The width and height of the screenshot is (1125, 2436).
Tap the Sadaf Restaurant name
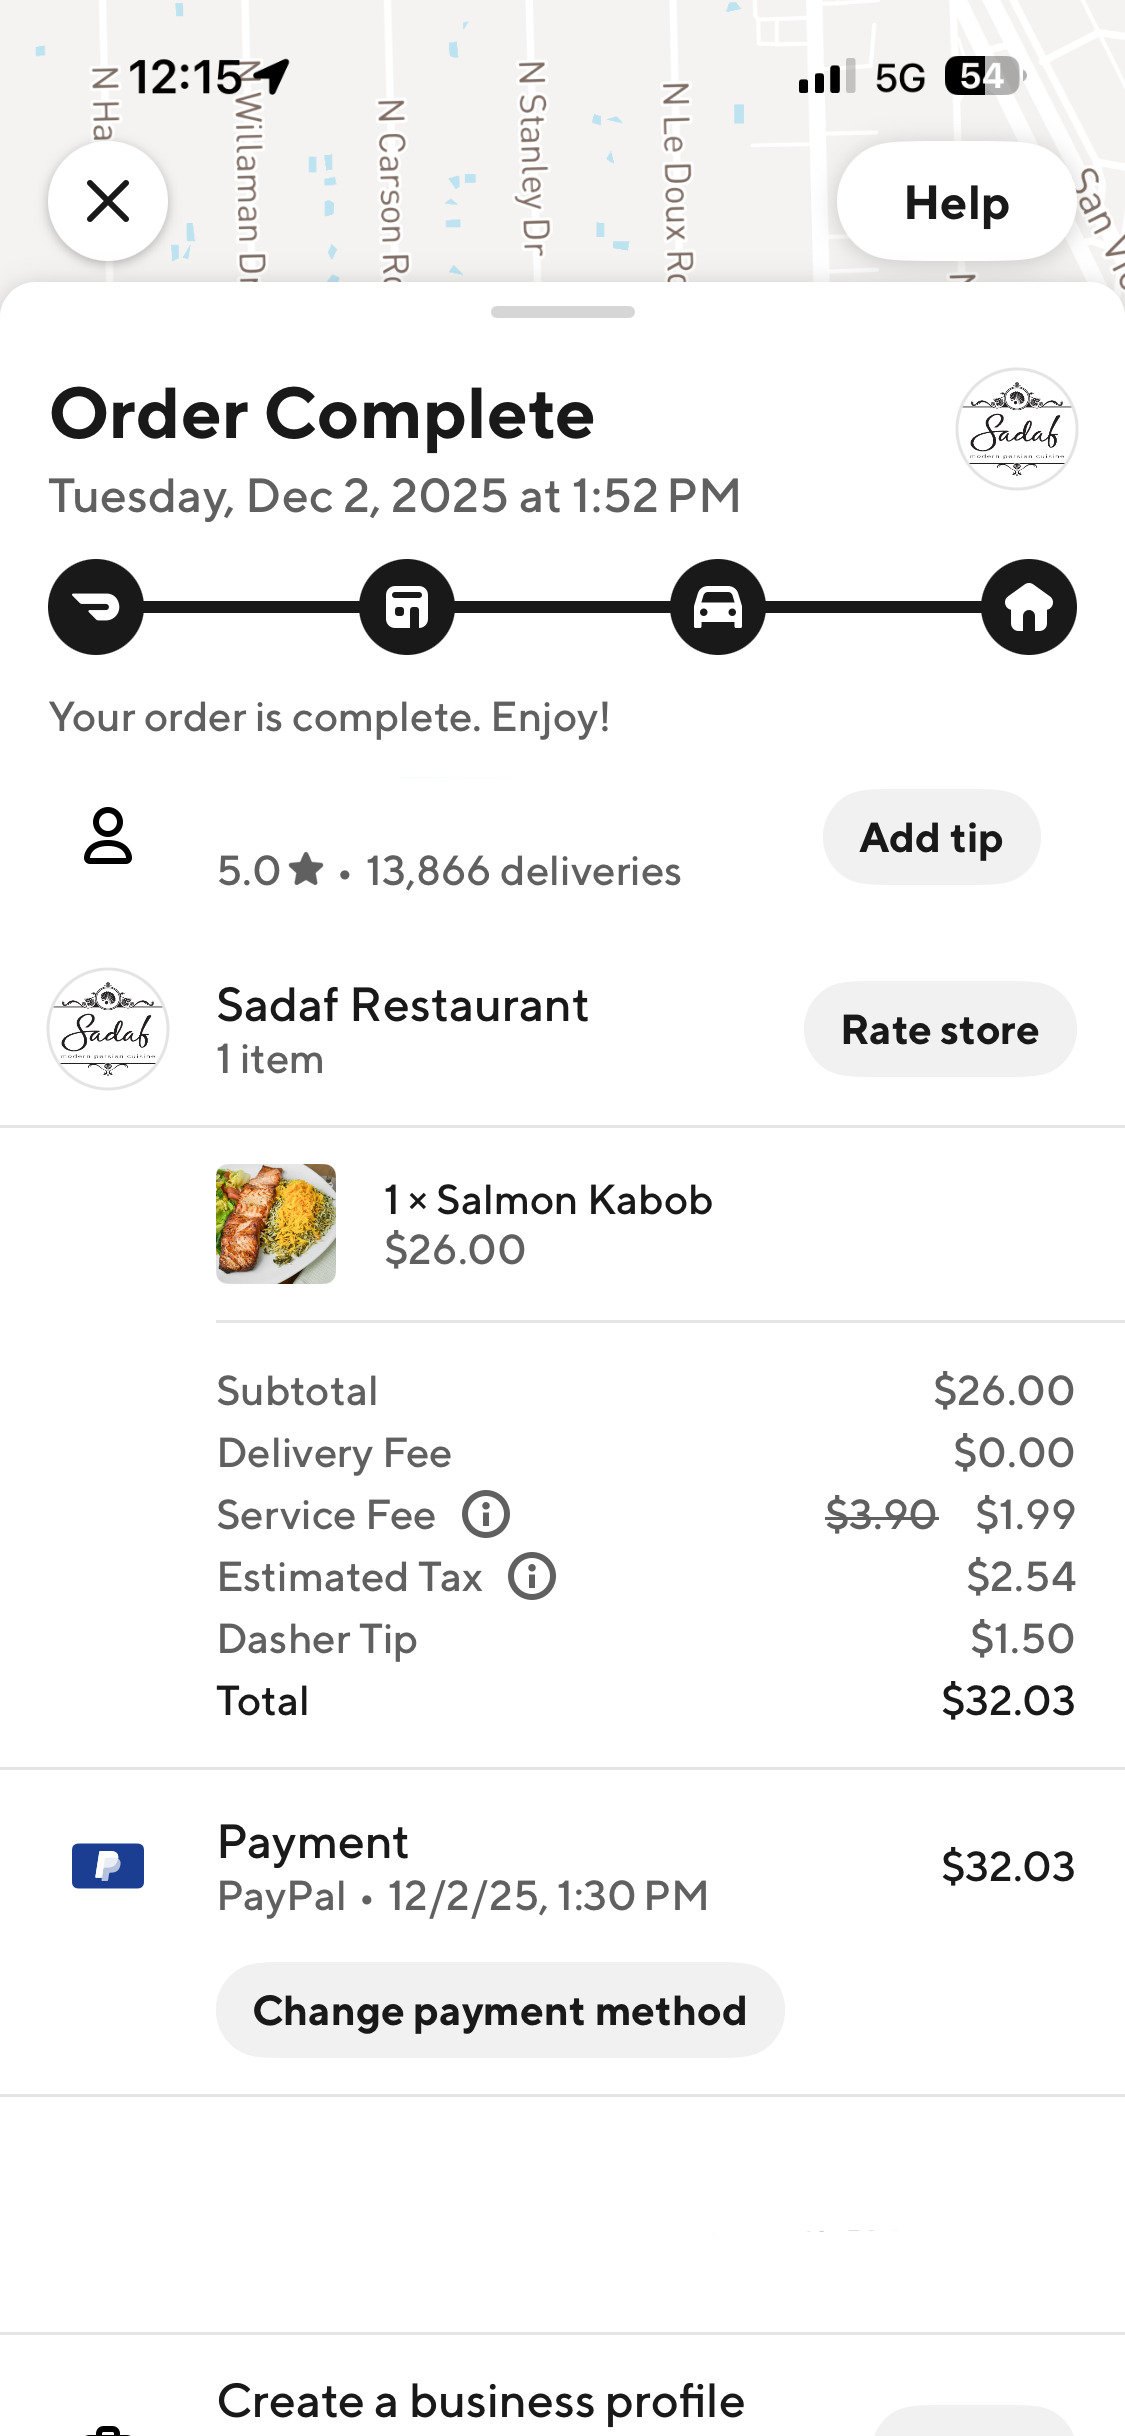(x=403, y=1006)
